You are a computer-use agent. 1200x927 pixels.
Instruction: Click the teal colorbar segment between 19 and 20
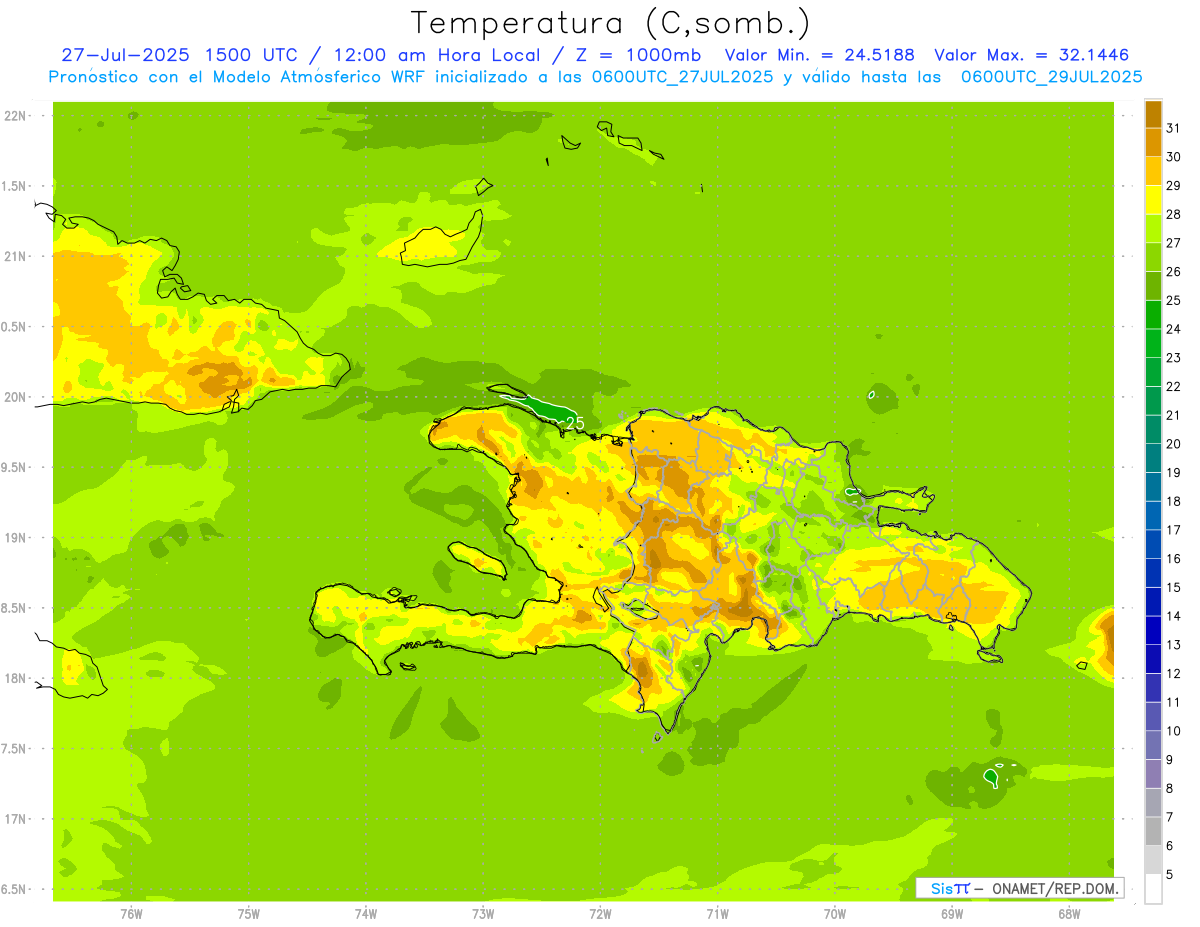click(x=1153, y=458)
